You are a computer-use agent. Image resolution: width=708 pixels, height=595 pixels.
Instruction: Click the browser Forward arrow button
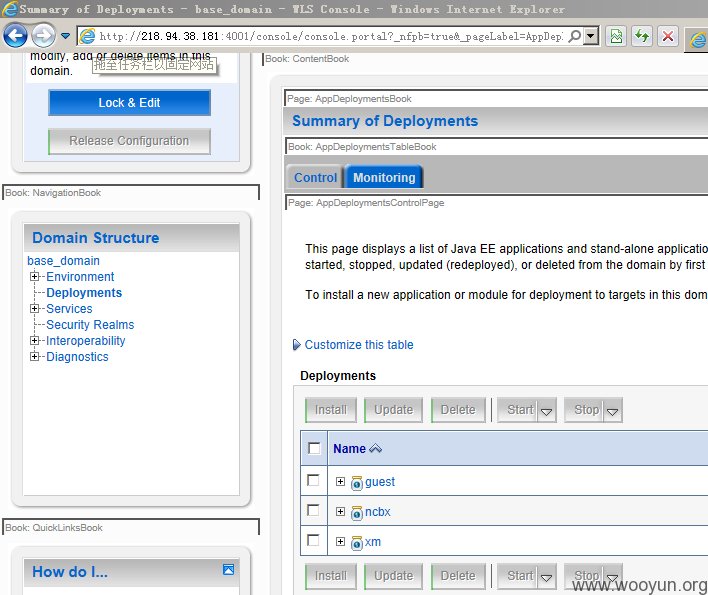point(43,35)
